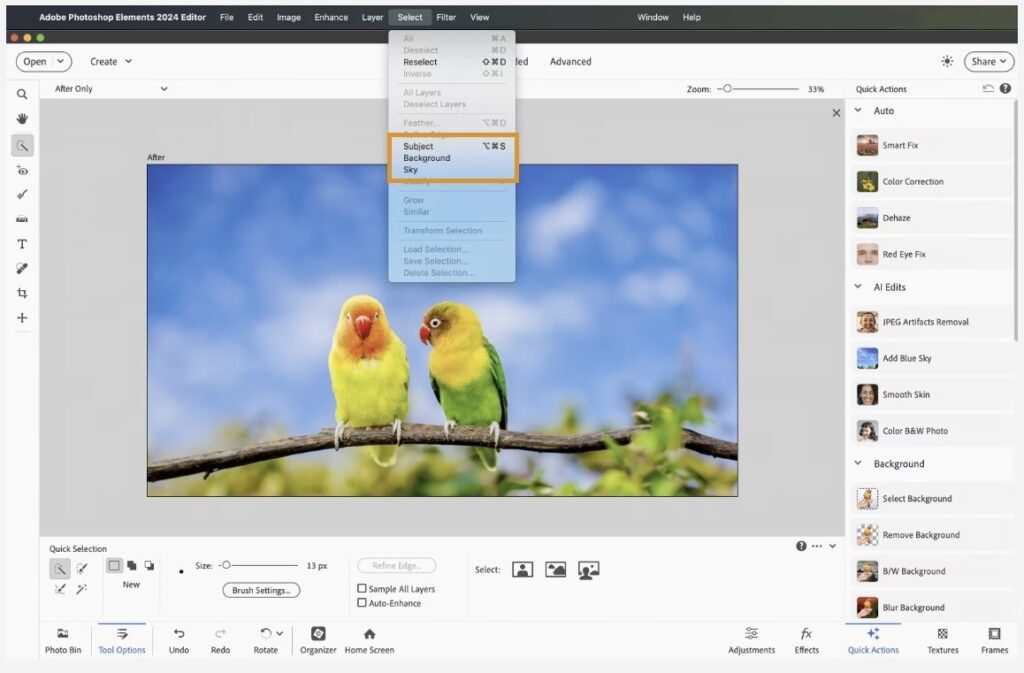Switch quick selection to New mode

(114, 566)
